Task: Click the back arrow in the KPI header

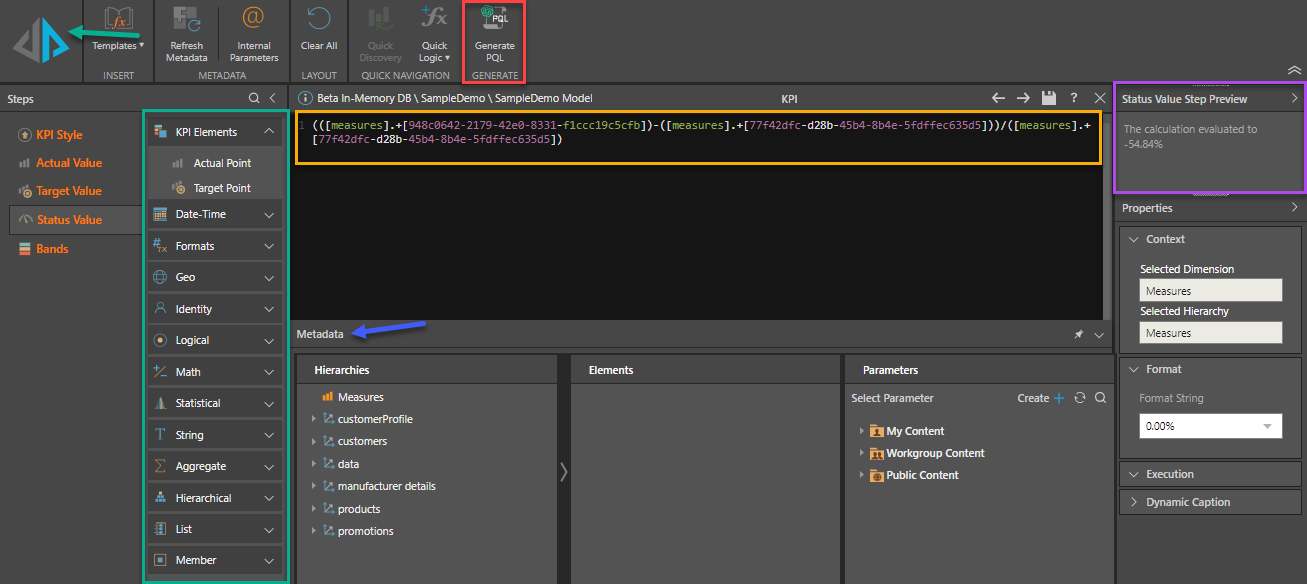Action: [998, 98]
